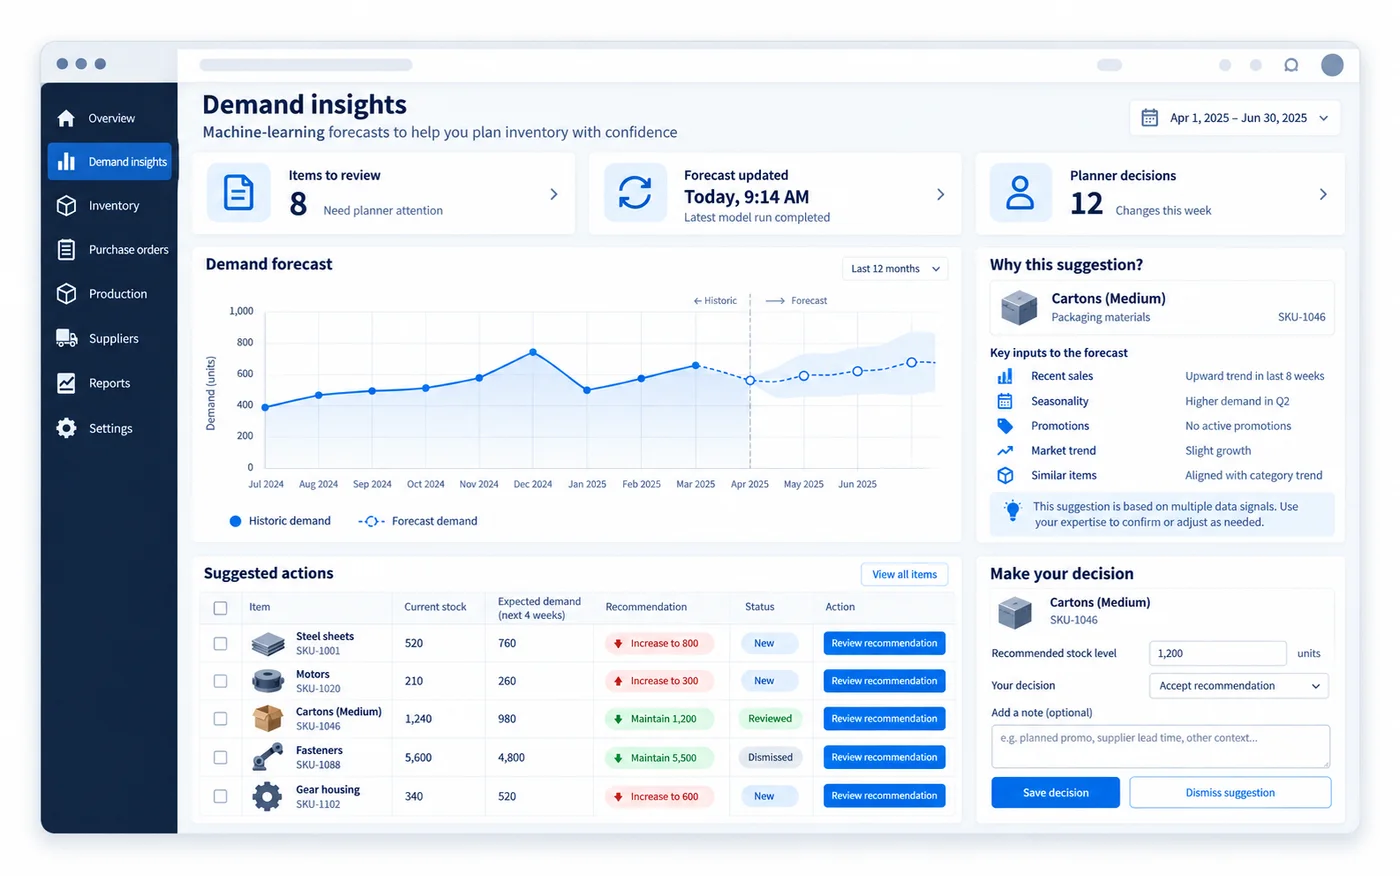Click the Dec 2024 peak data point
Image resolution: width=1400 pixels, height=876 pixels.
coord(533,352)
